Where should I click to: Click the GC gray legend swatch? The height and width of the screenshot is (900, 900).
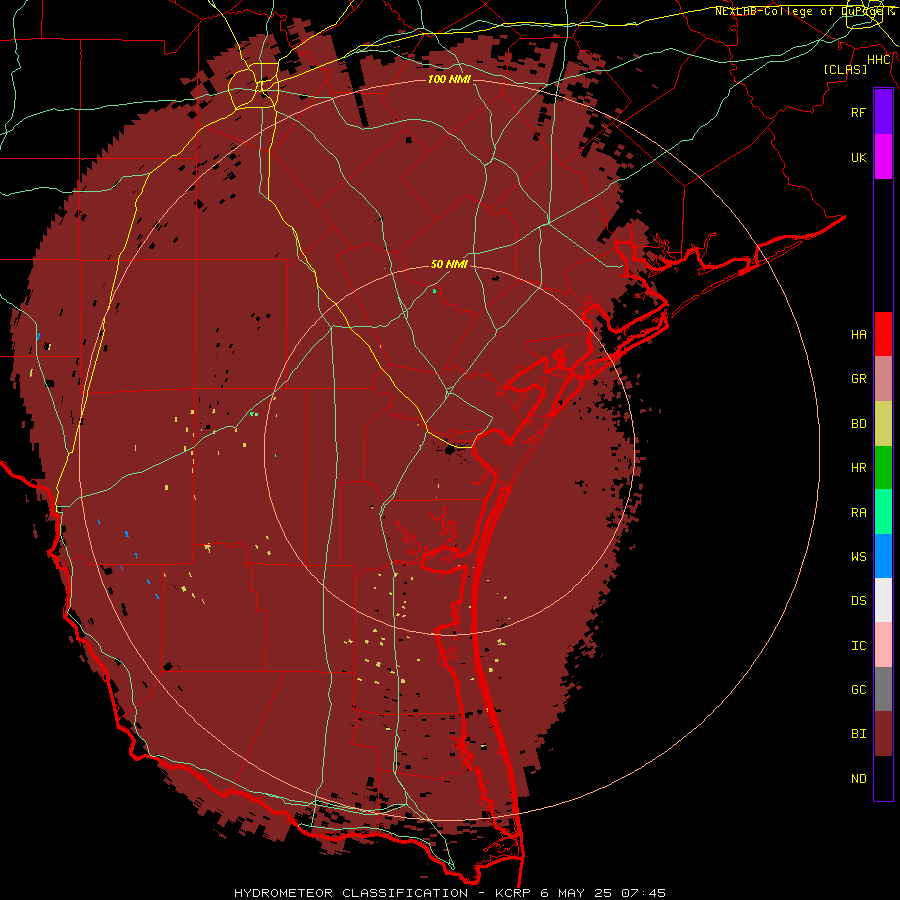pyautogui.click(x=883, y=689)
